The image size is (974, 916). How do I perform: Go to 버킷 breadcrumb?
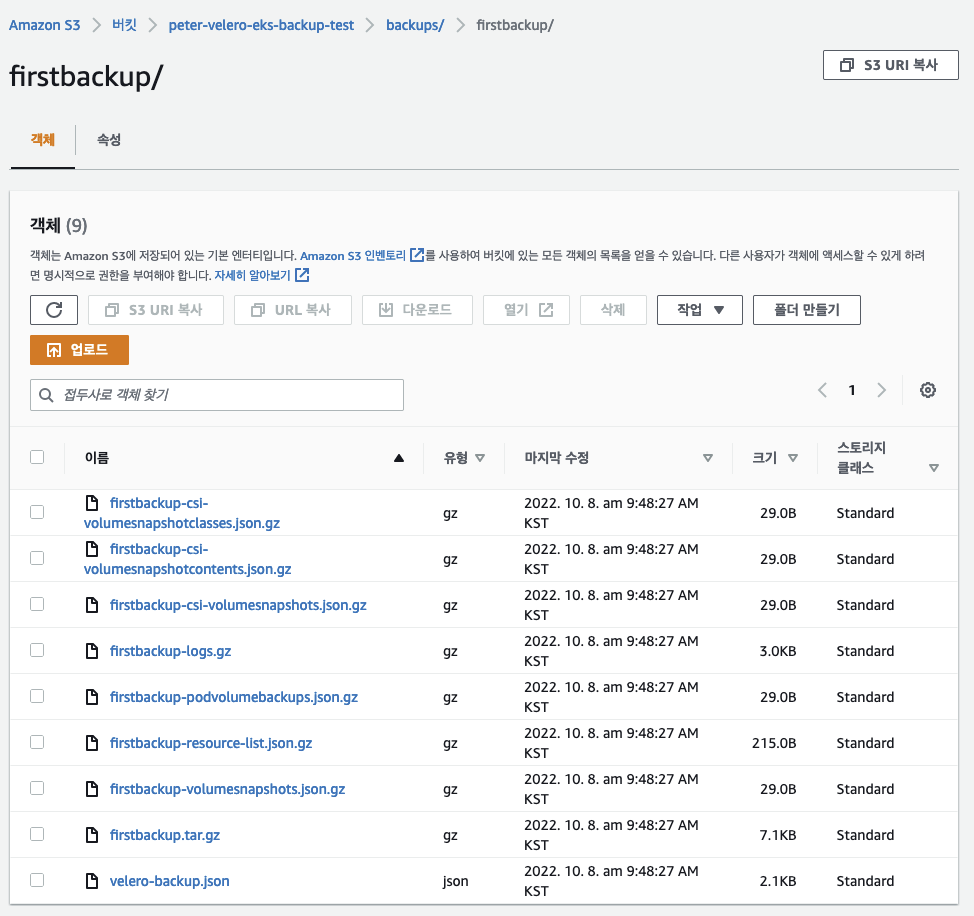click(x=124, y=25)
